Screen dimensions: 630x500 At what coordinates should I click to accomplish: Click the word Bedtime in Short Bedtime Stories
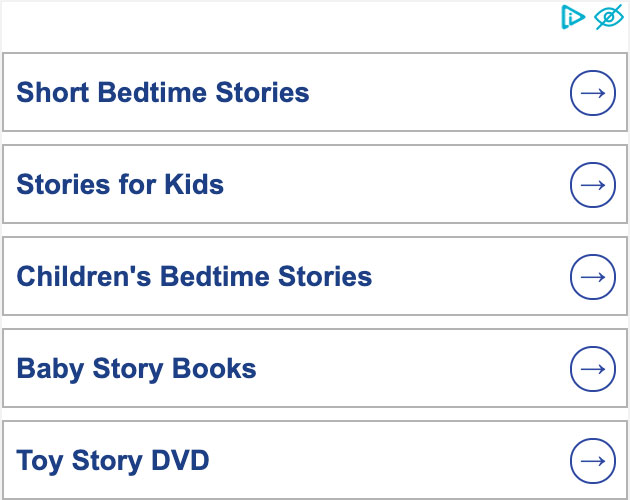click(152, 92)
